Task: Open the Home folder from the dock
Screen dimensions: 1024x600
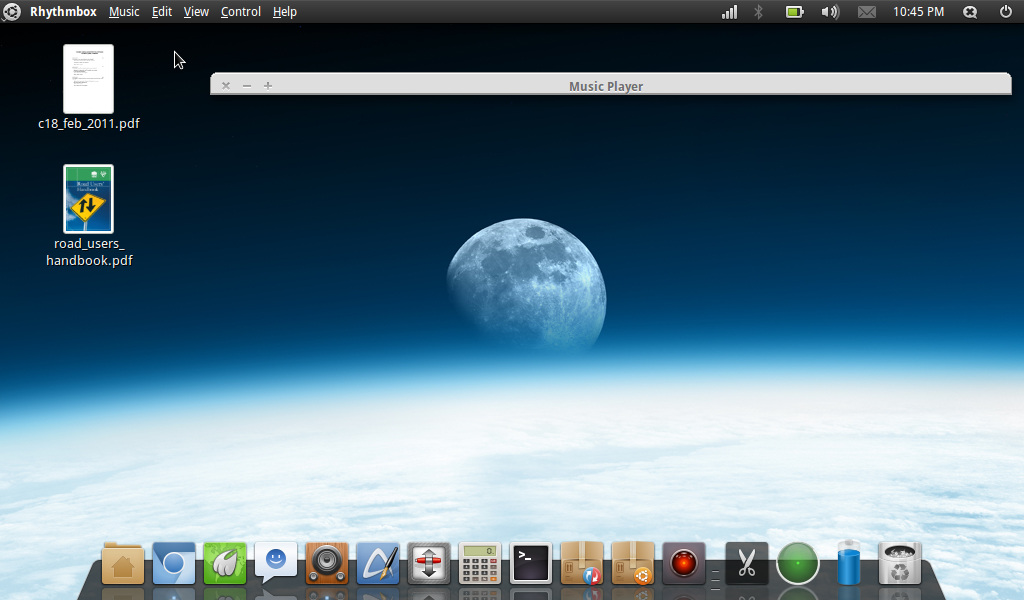Action: (123, 563)
